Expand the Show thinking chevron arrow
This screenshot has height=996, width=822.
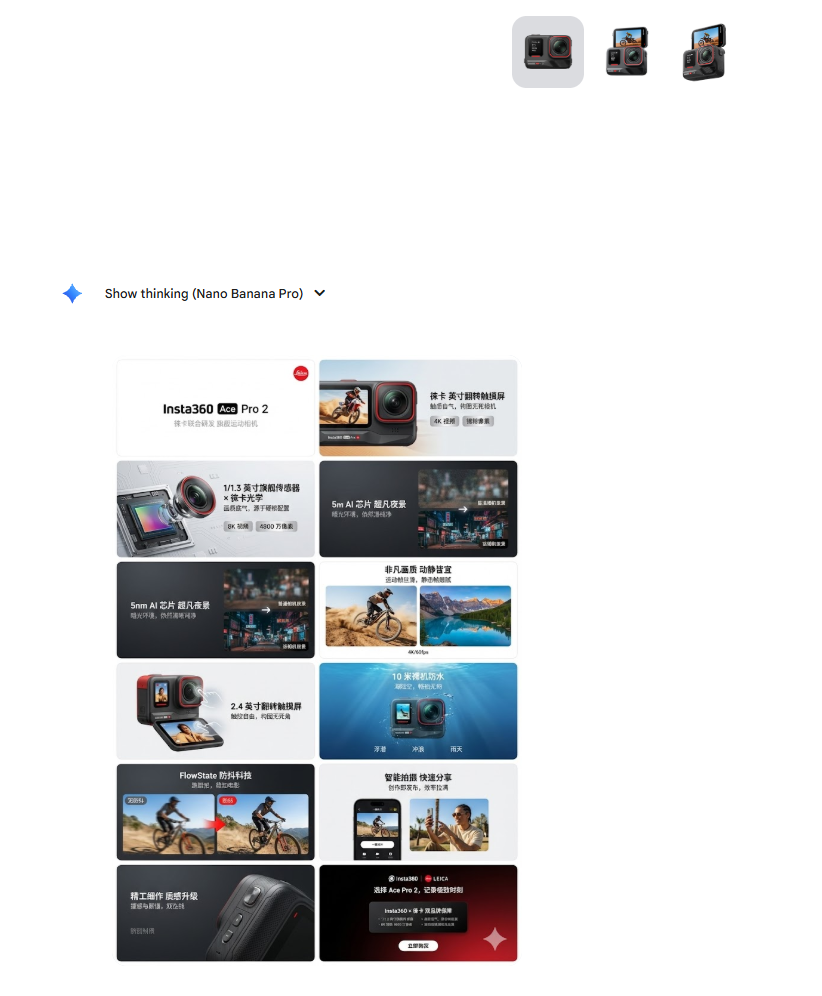pyautogui.click(x=320, y=293)
